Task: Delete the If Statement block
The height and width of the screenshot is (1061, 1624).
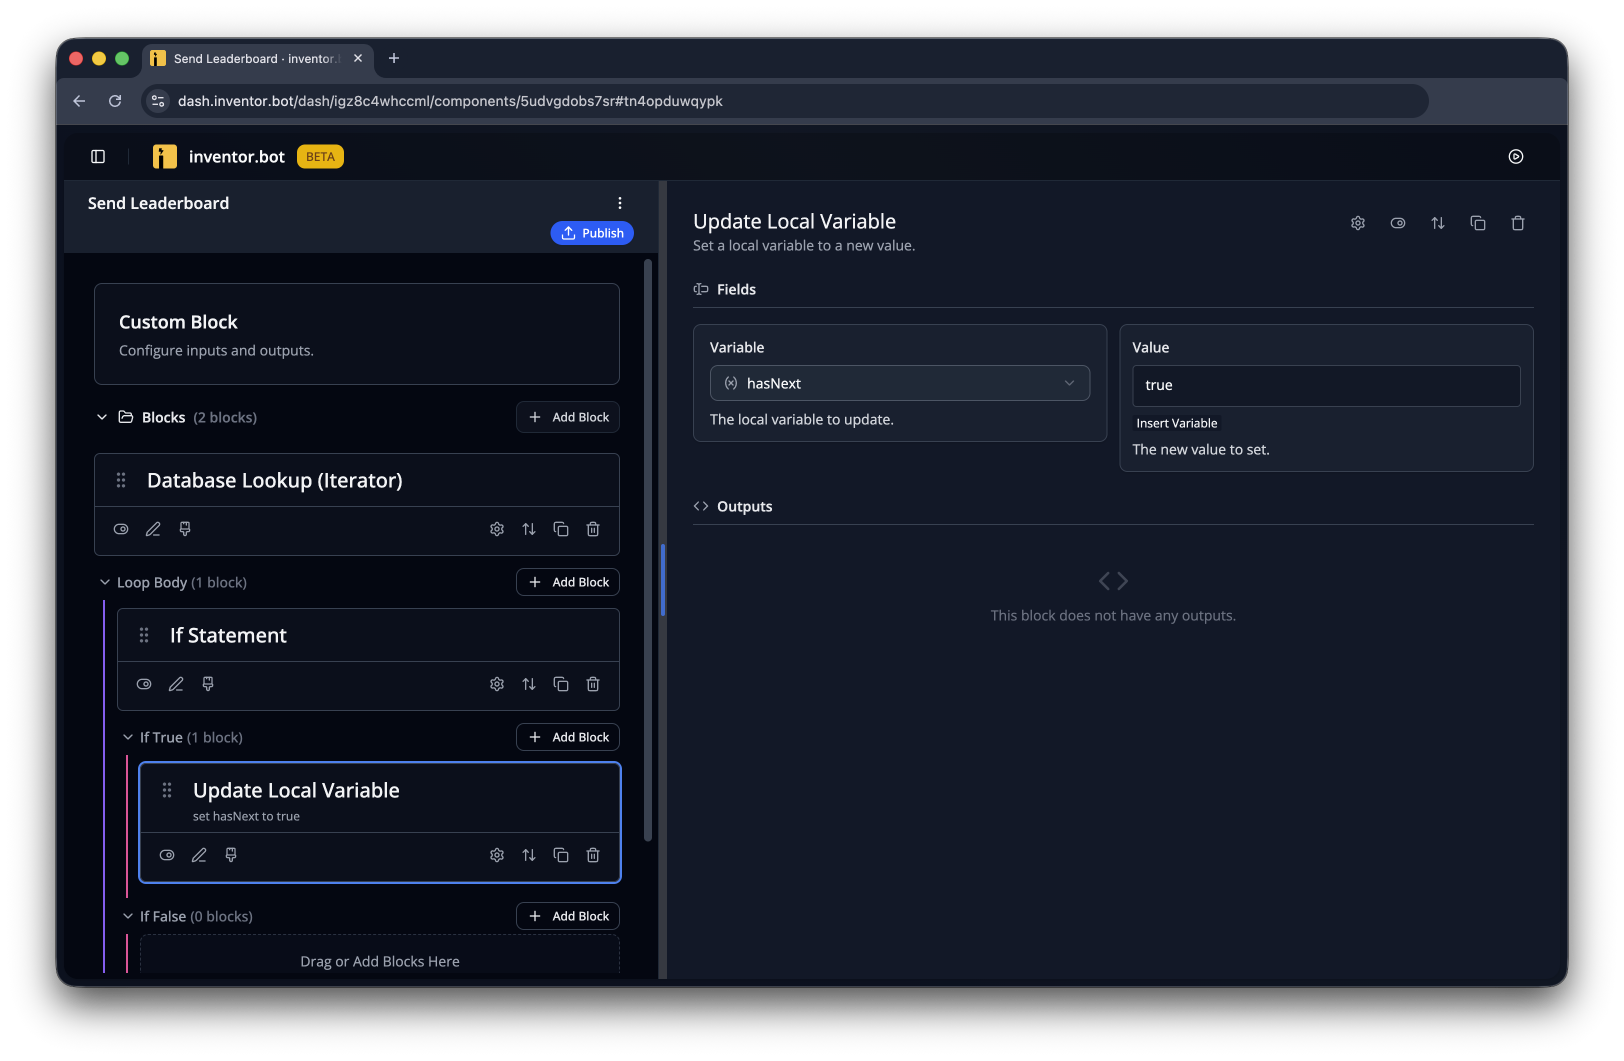Action: pos(593,684)
